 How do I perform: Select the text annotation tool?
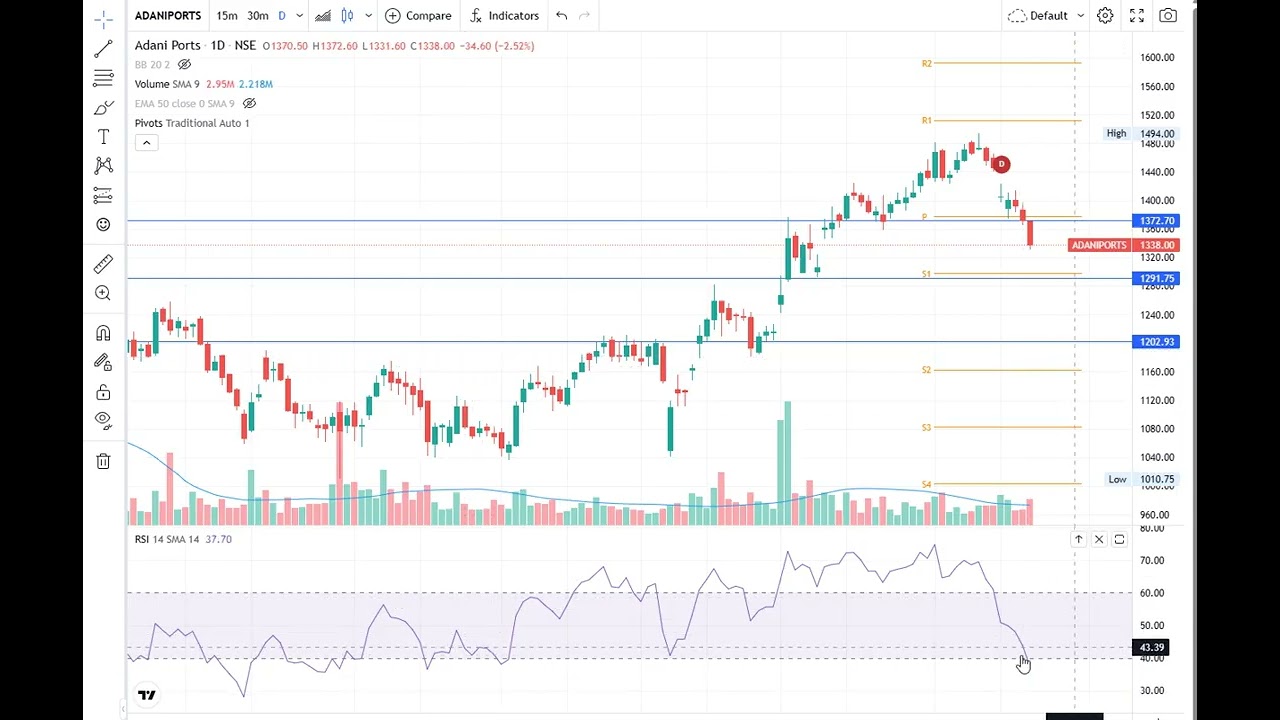tap(103, 137)
